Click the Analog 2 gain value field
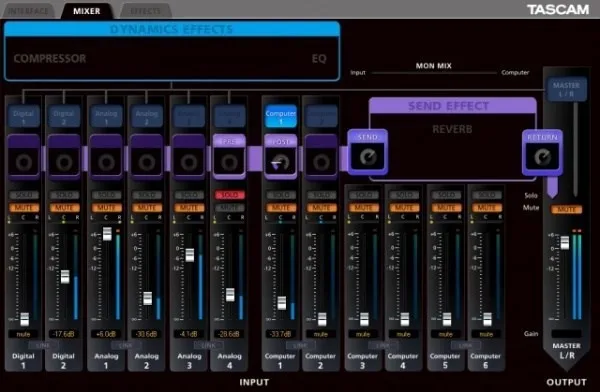This screenshot has width=600, height=392. pos(147,334)
